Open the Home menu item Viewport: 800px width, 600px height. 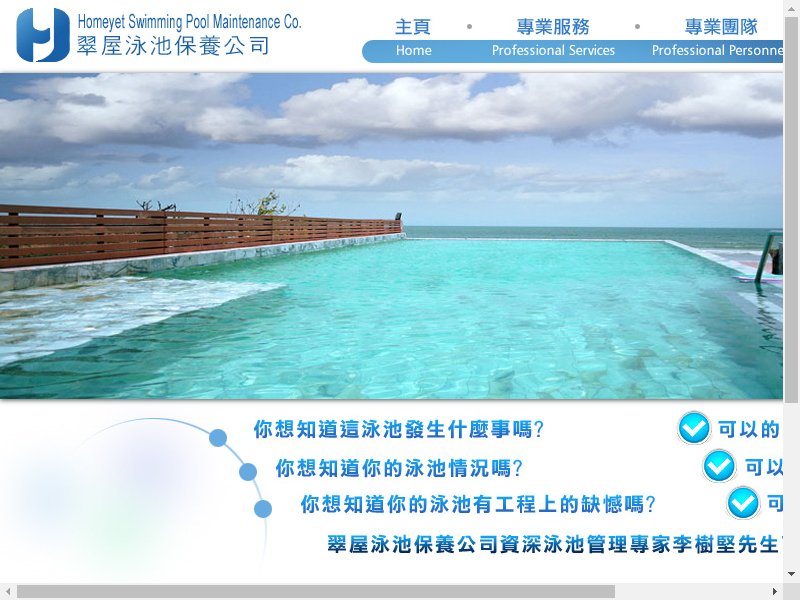coord(413,51)
